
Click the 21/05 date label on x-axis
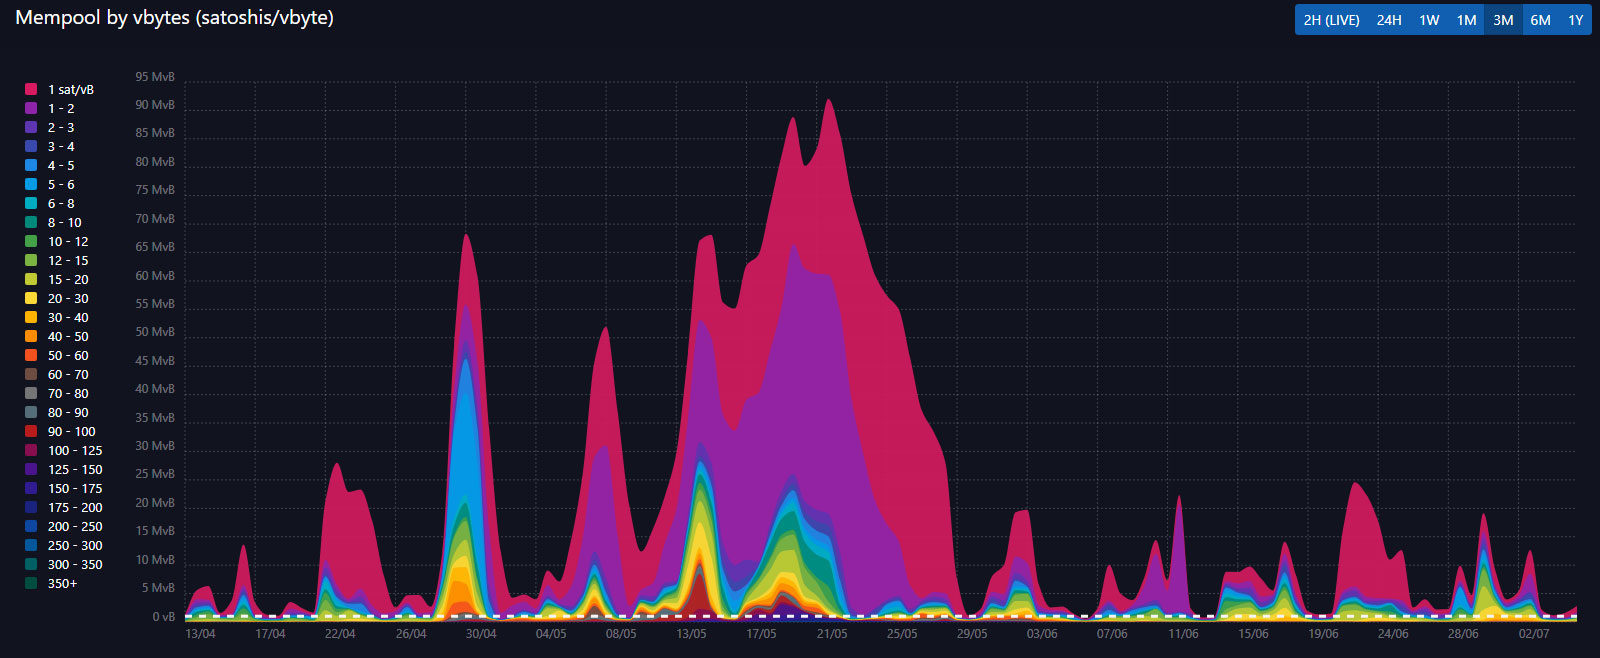point(832,634)
